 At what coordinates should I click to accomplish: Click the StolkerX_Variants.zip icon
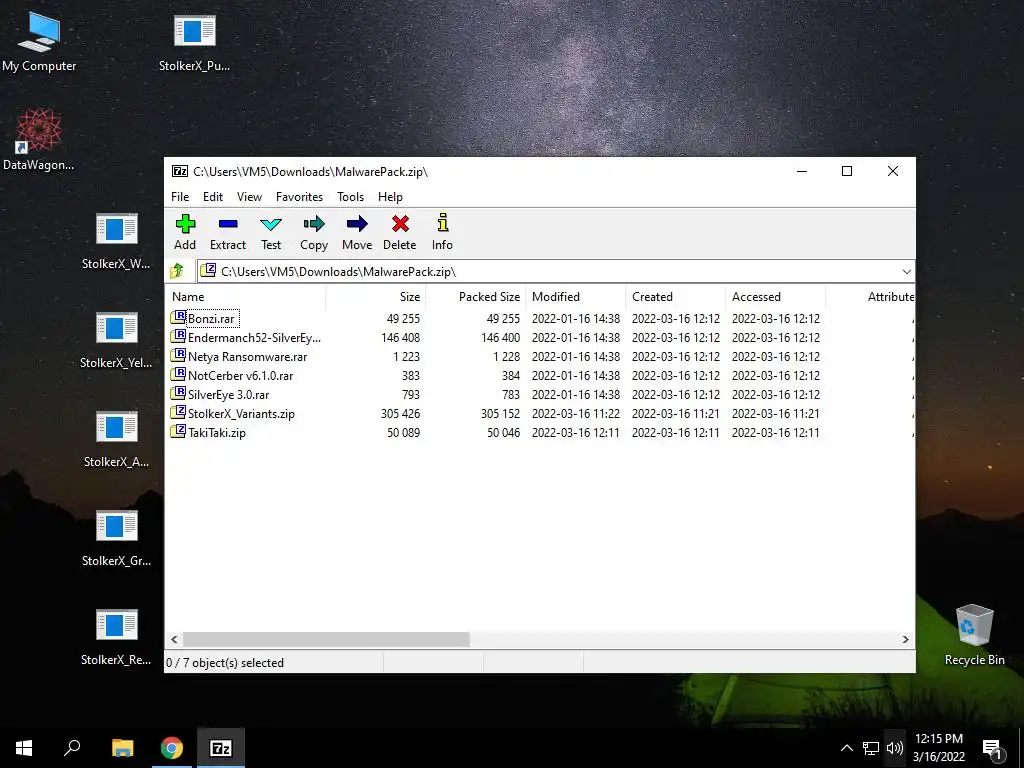[x=178, y=413]
